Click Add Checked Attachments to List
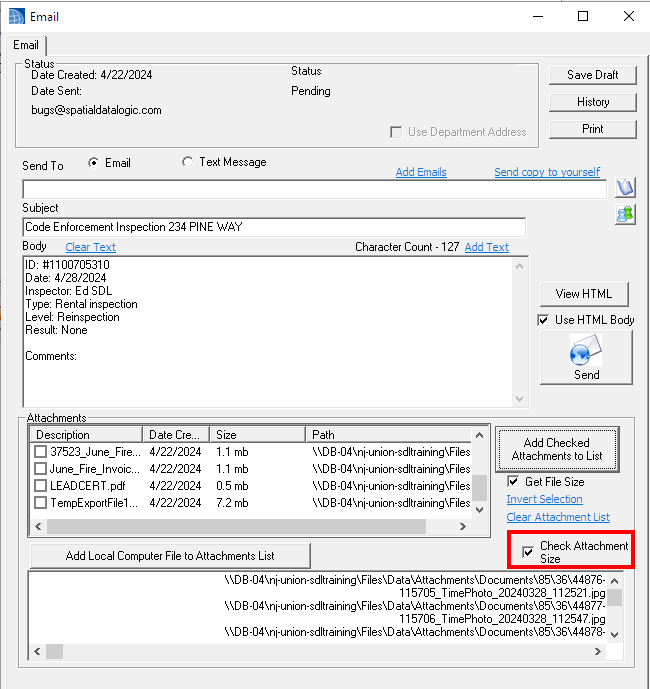 click(557, 450)
